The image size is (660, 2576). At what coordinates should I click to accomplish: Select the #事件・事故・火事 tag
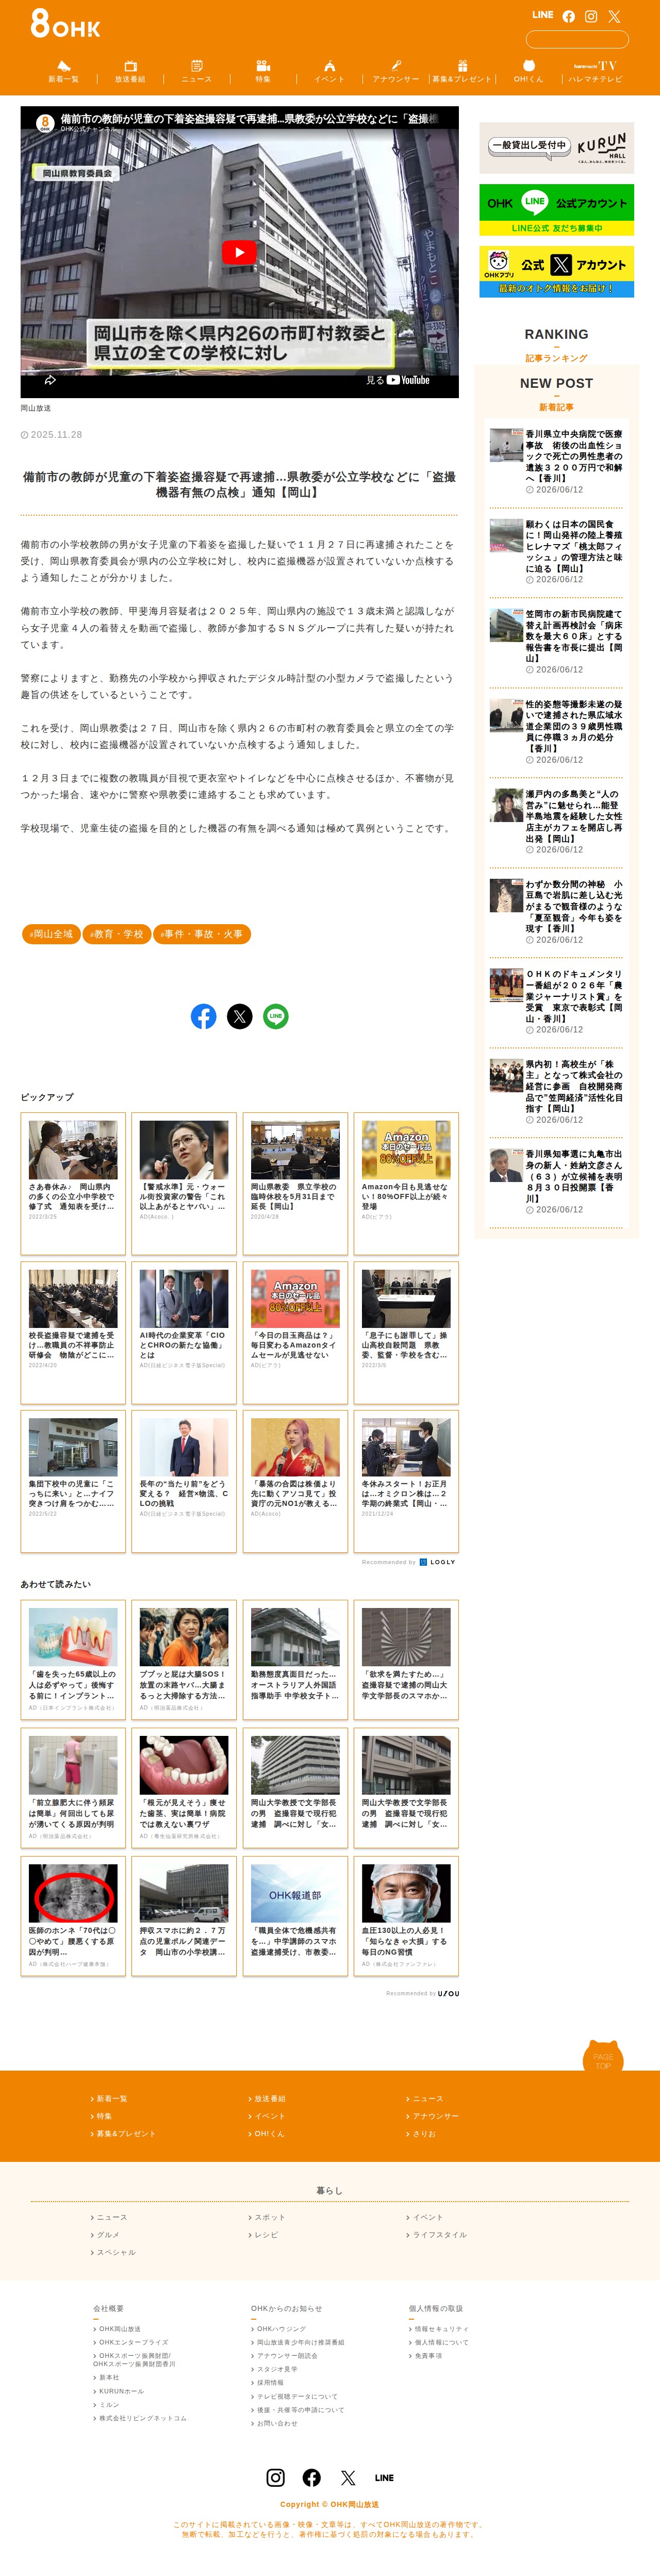202,934
